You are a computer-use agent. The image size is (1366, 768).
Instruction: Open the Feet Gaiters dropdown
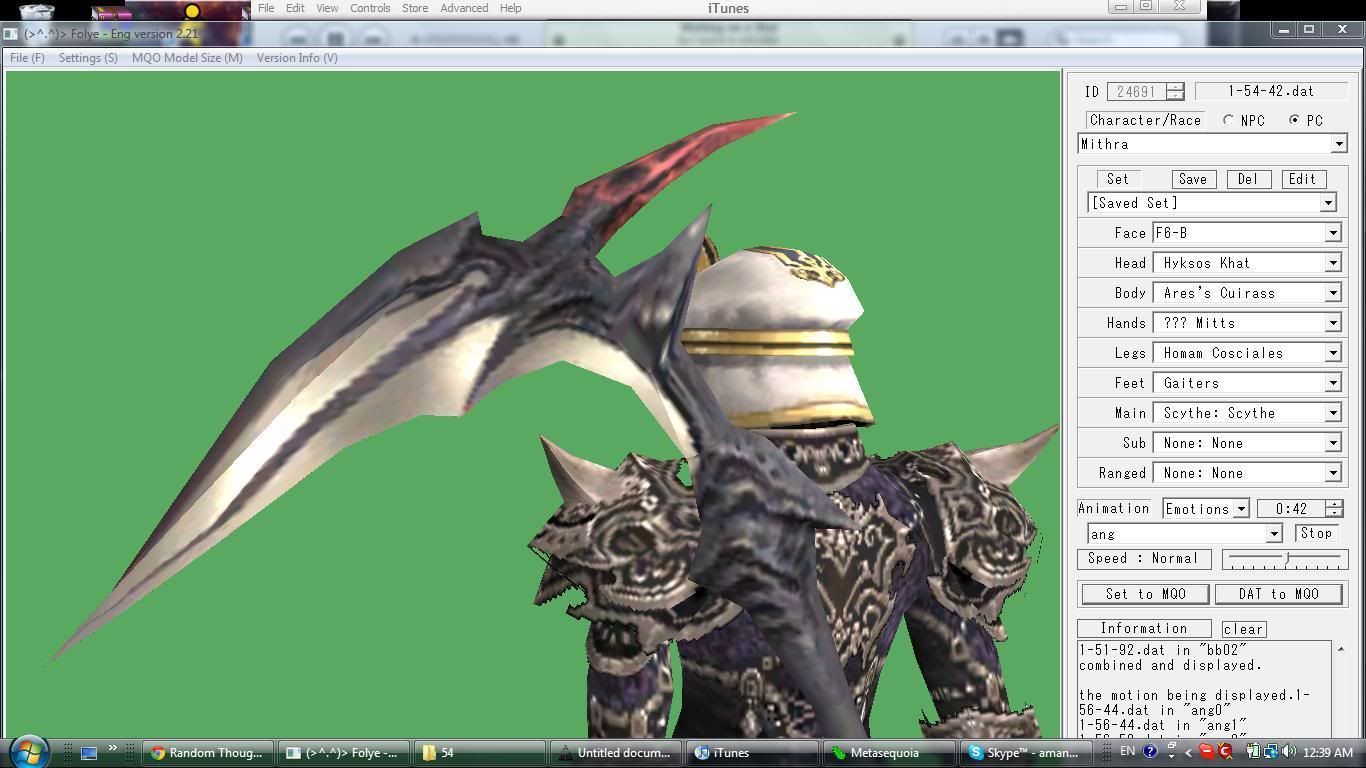click(1332, 383)
